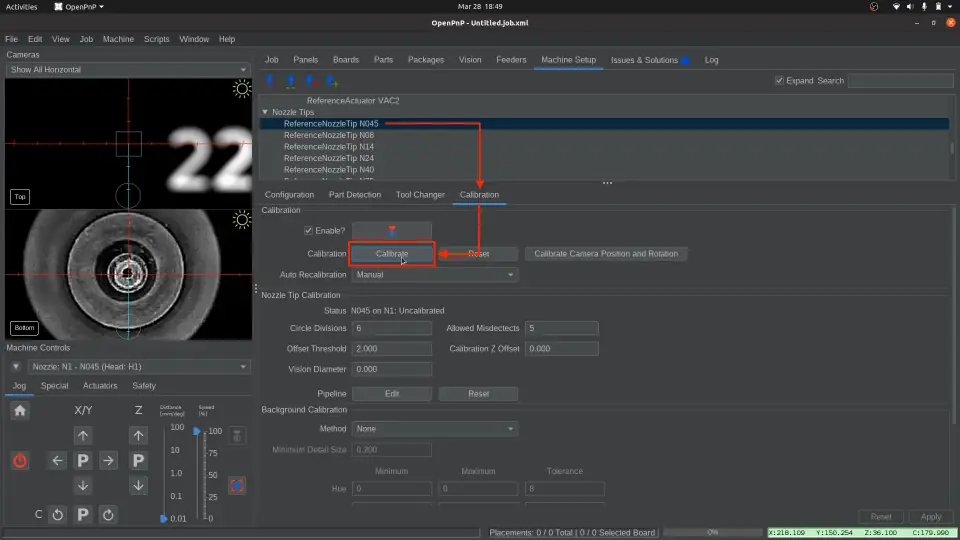Open the Machine menu in menu bar
Image resolution: width=960 pixels, height=540 pixels.
[118, 39]
